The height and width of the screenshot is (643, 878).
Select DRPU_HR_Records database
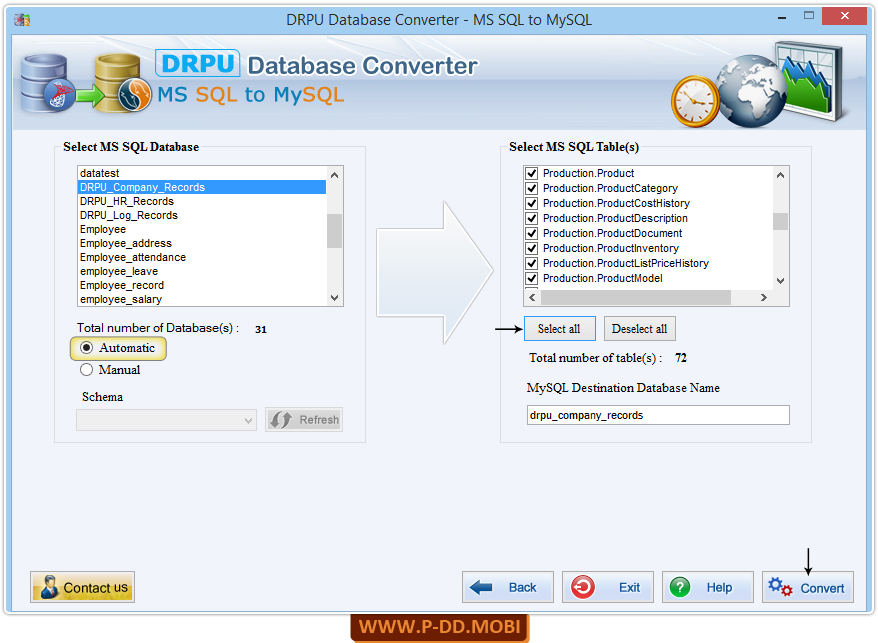click(x=202, y=201)
